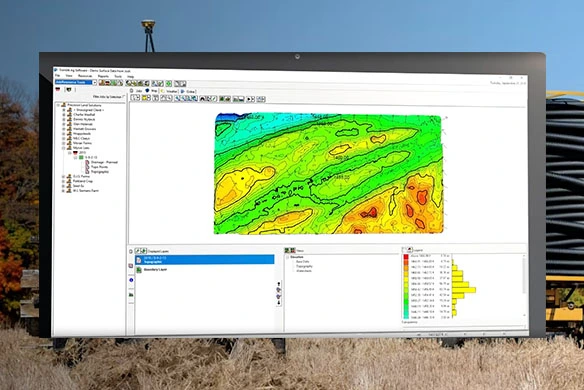Collapse the Elevation node in View panel

(287, 257)
